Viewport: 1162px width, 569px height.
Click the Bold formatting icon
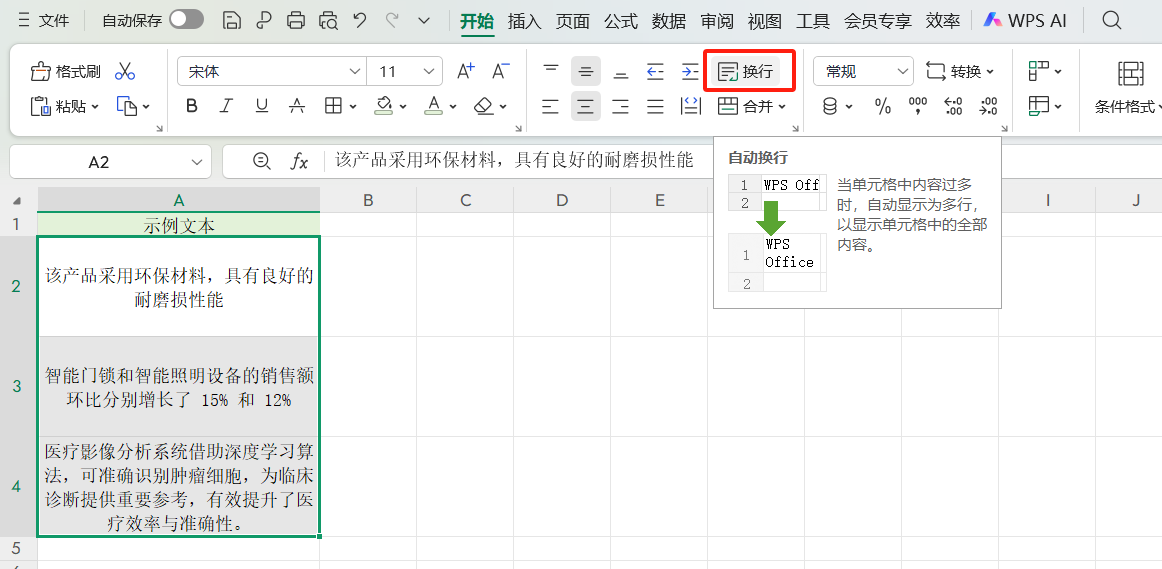tap(192, 106)
